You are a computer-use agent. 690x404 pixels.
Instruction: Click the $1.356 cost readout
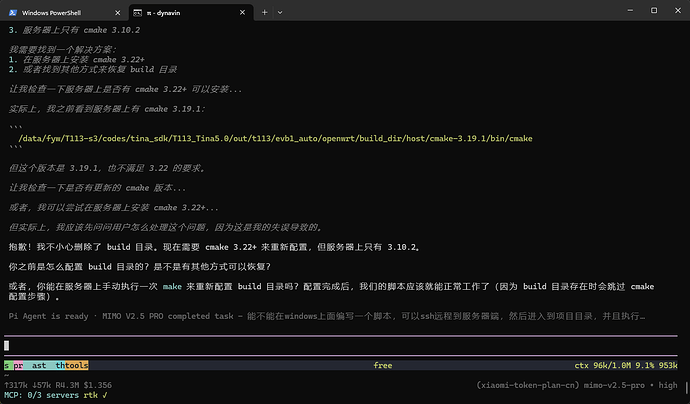coord(98,385)
